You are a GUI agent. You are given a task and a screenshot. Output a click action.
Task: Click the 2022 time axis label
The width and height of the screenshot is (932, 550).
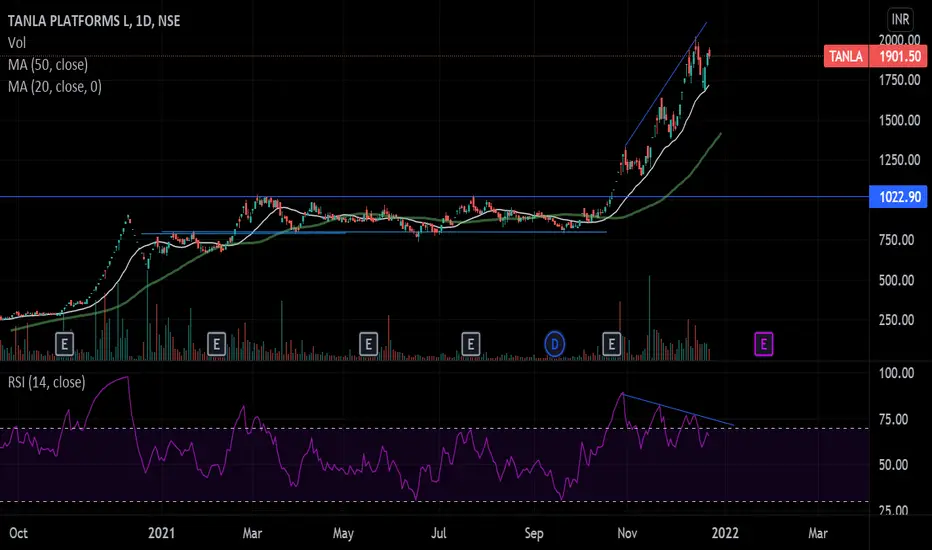point(725,533)
